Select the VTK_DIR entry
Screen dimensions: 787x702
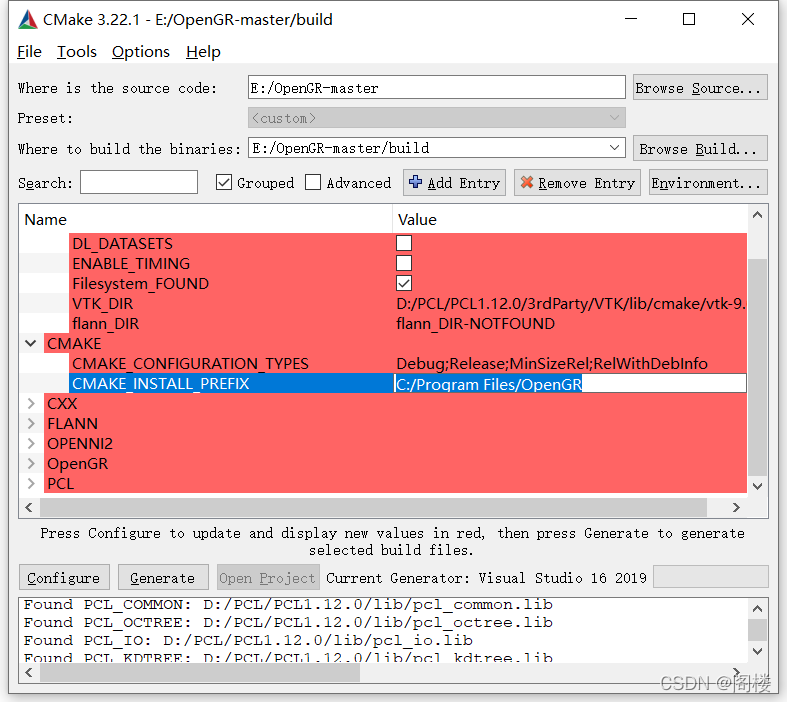(x=102, y=304)
